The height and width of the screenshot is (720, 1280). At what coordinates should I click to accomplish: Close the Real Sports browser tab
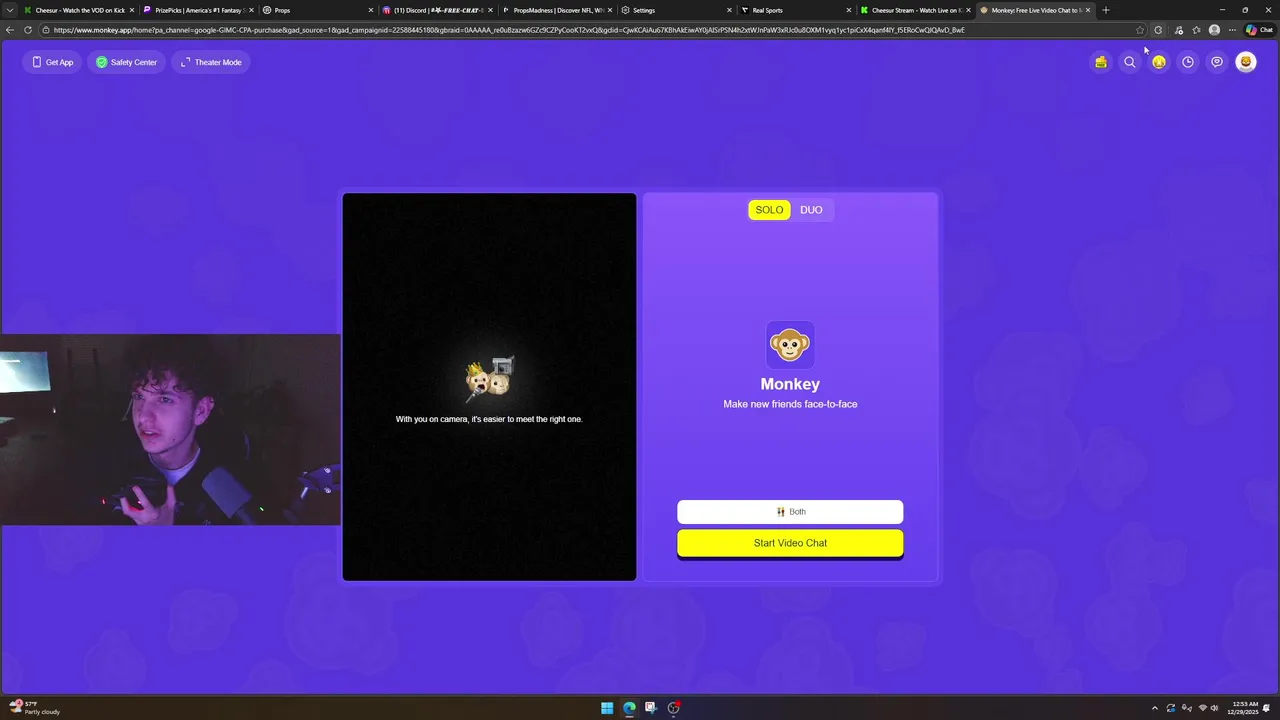(850, 10)
